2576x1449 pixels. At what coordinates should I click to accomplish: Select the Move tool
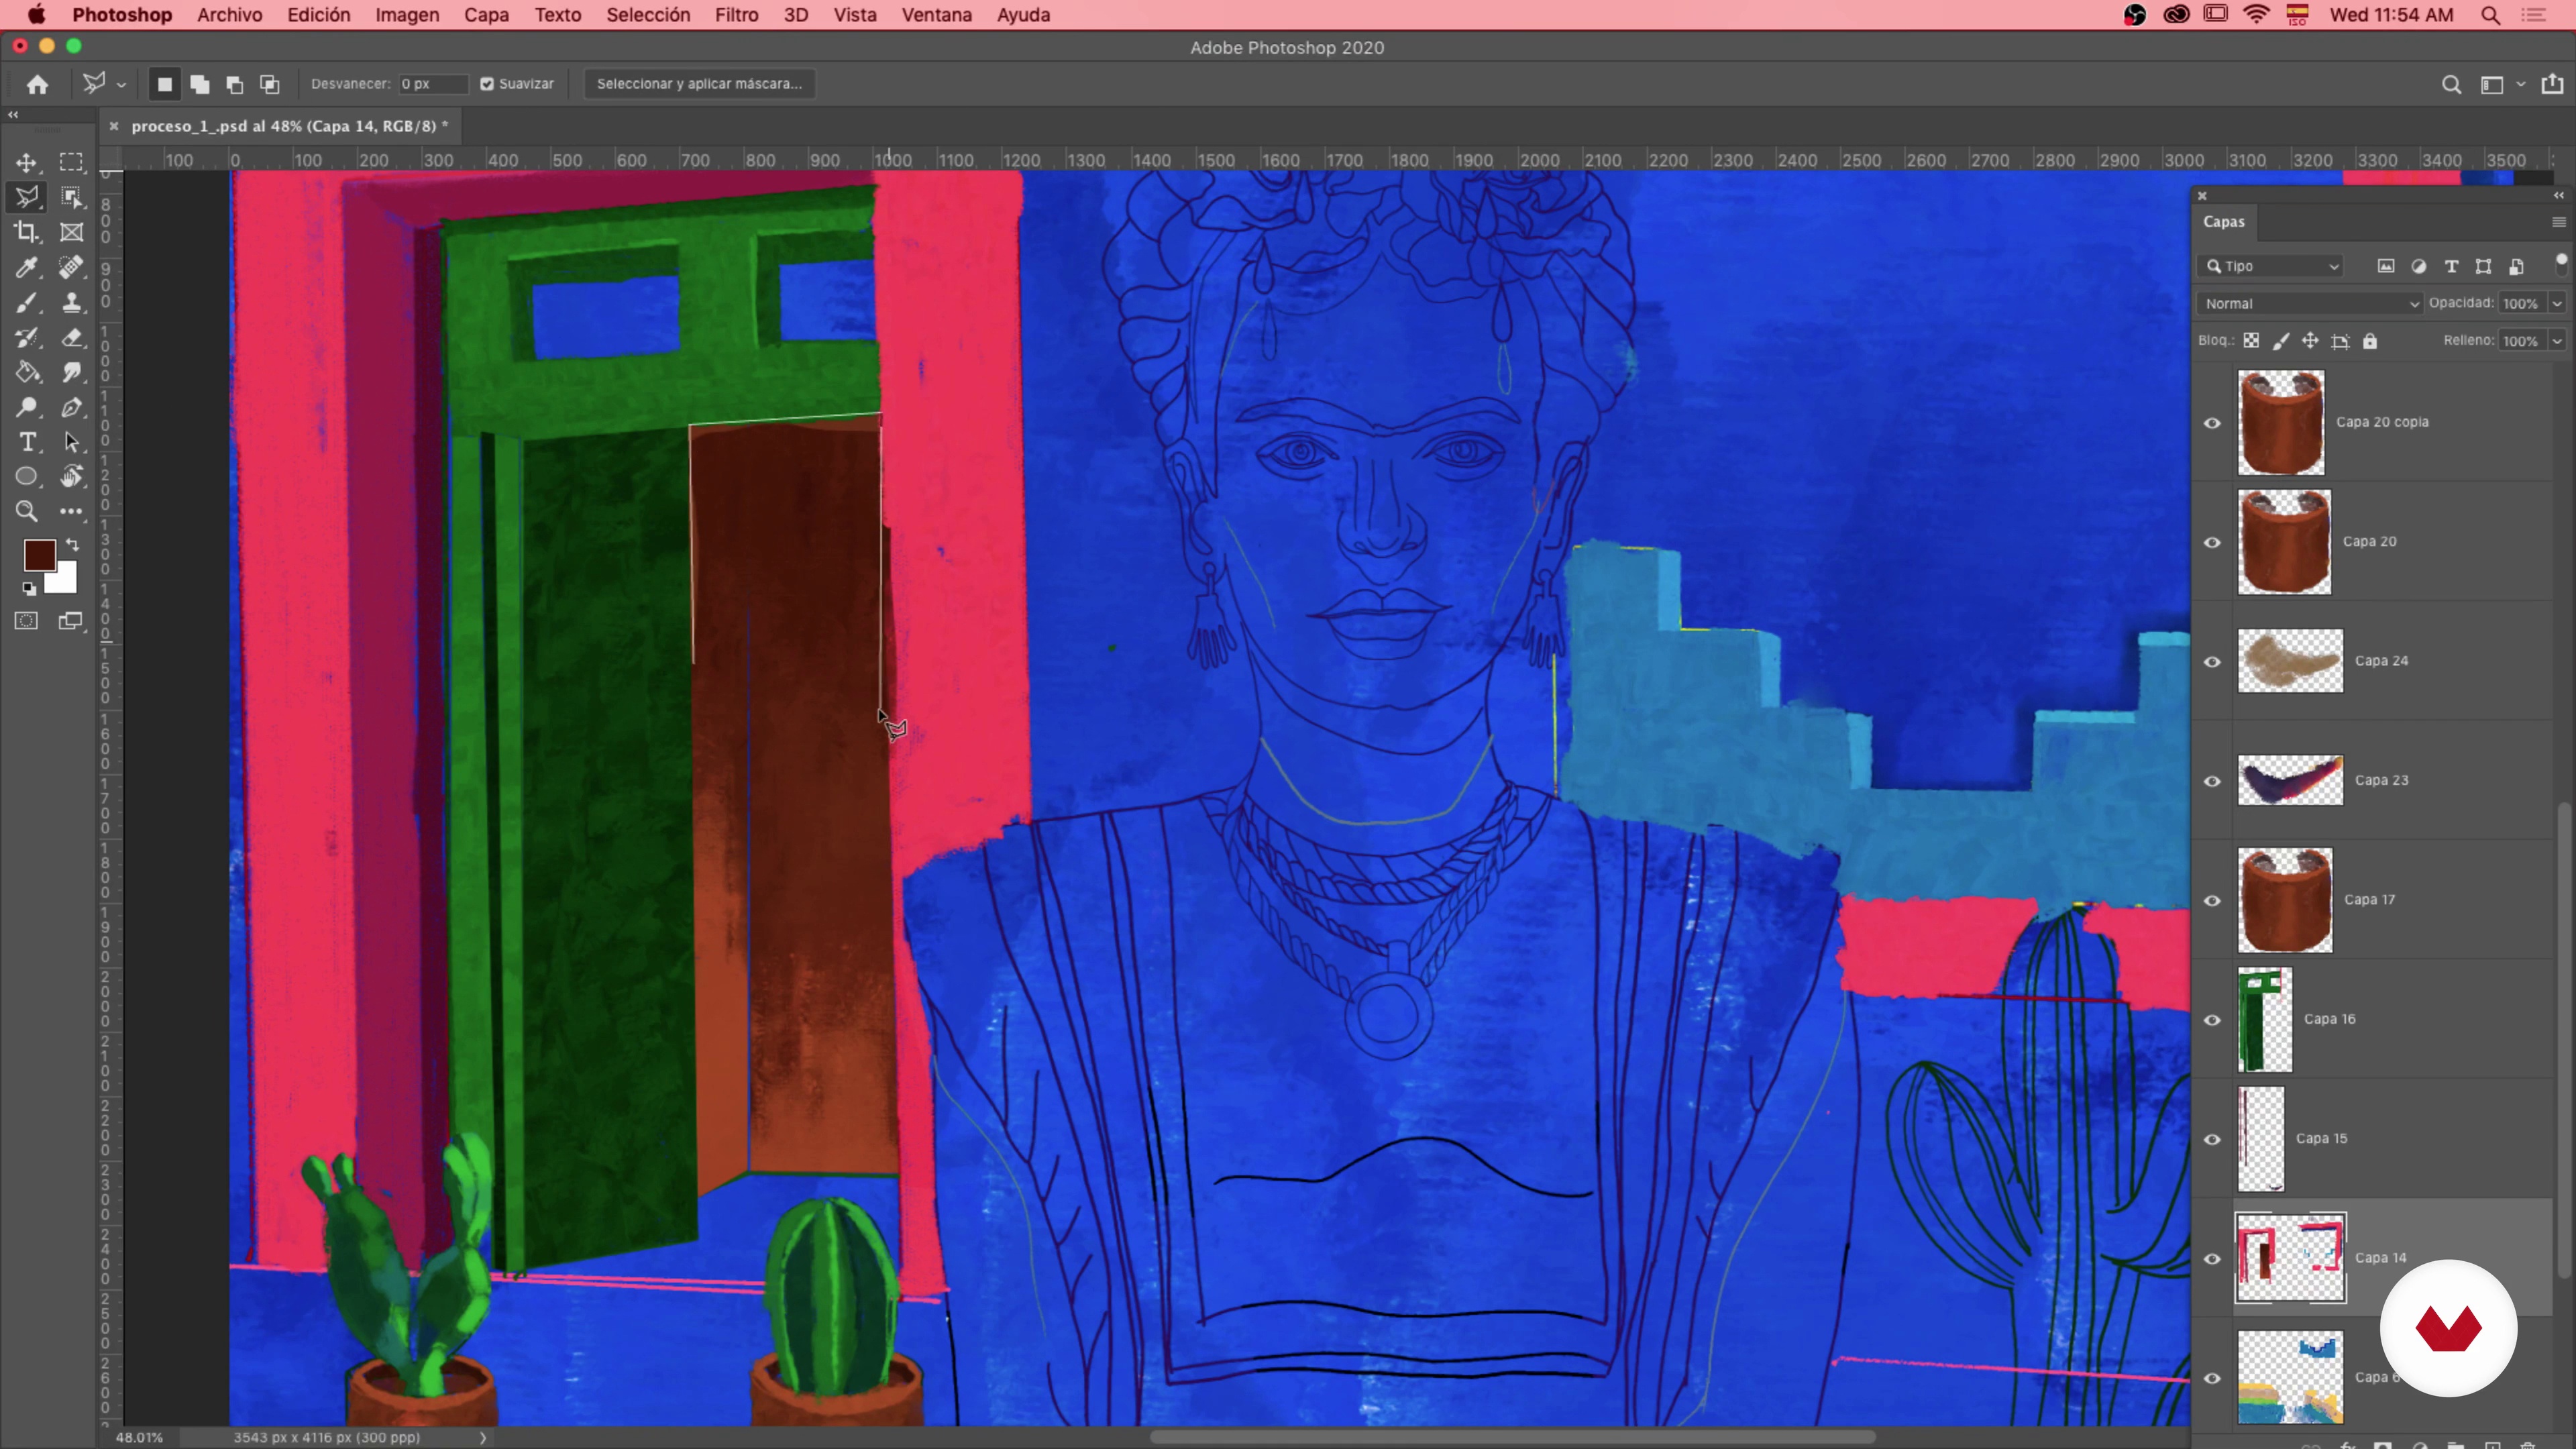click(x=27, y=162)
